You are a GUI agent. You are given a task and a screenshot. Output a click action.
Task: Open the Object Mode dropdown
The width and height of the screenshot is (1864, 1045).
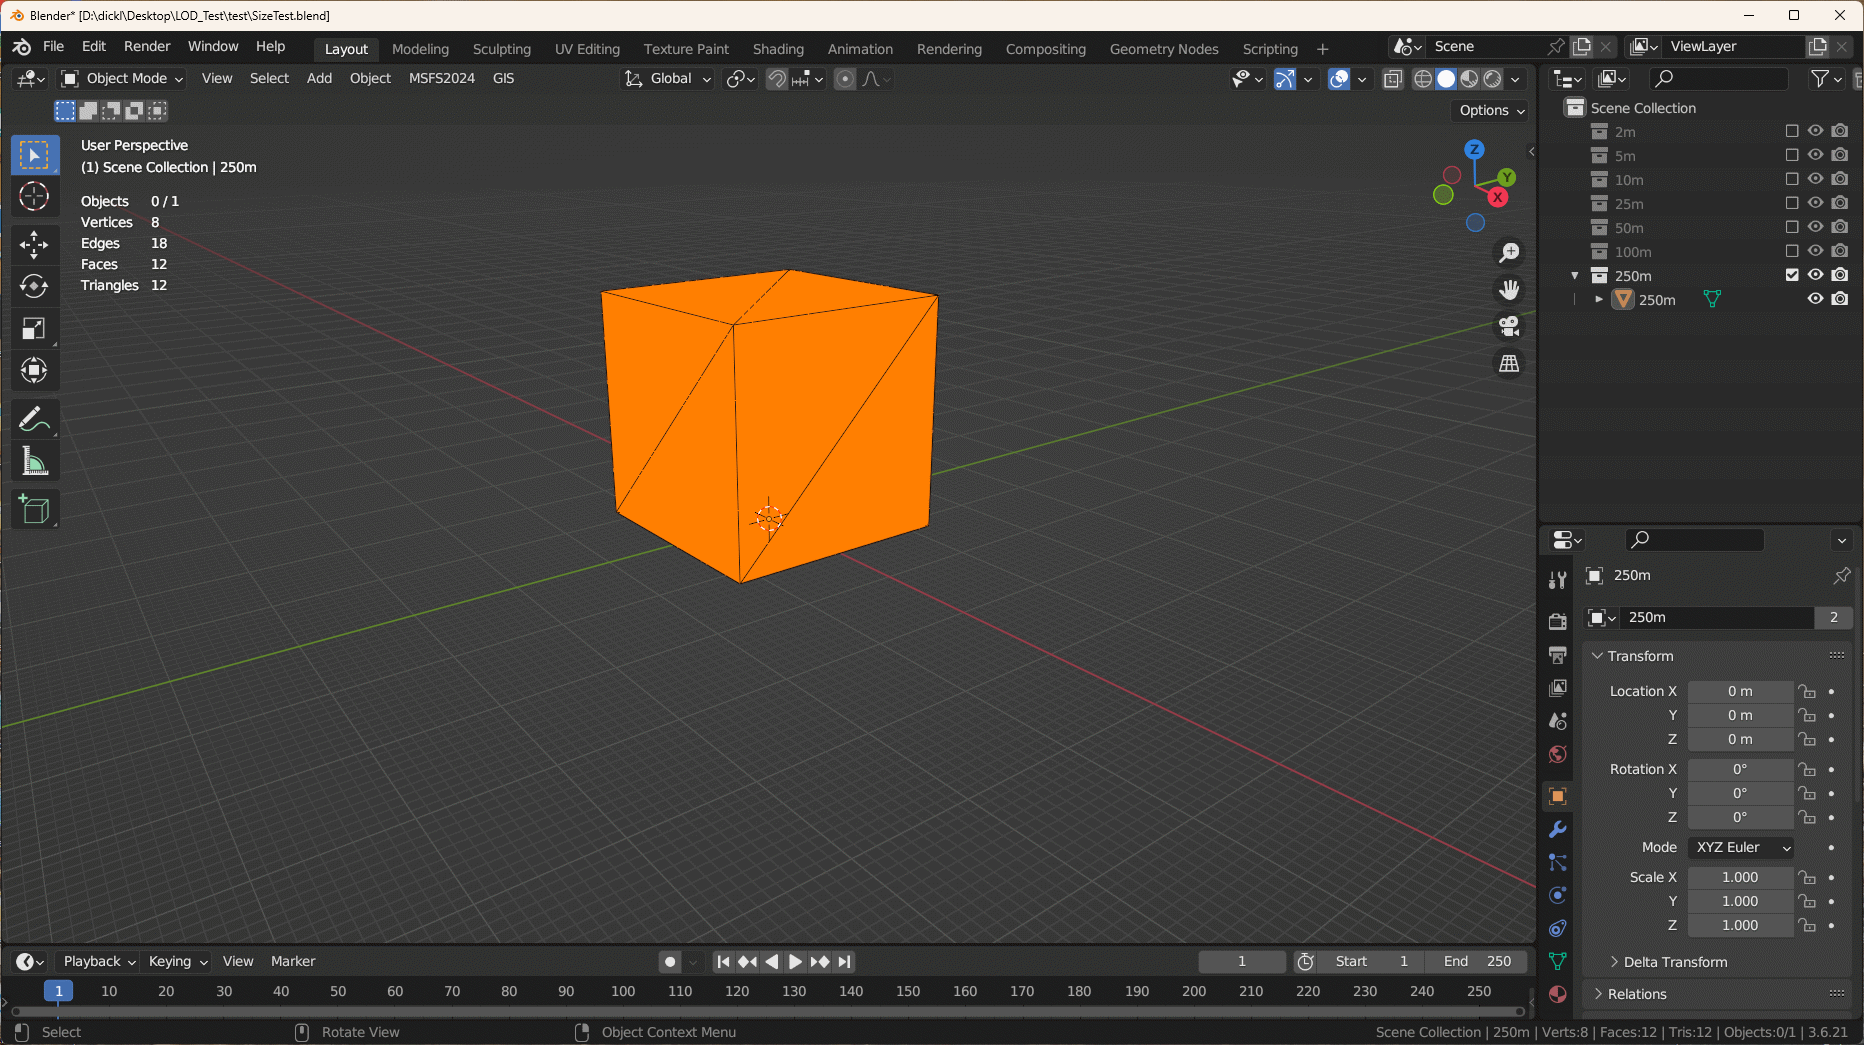[123, 78]
